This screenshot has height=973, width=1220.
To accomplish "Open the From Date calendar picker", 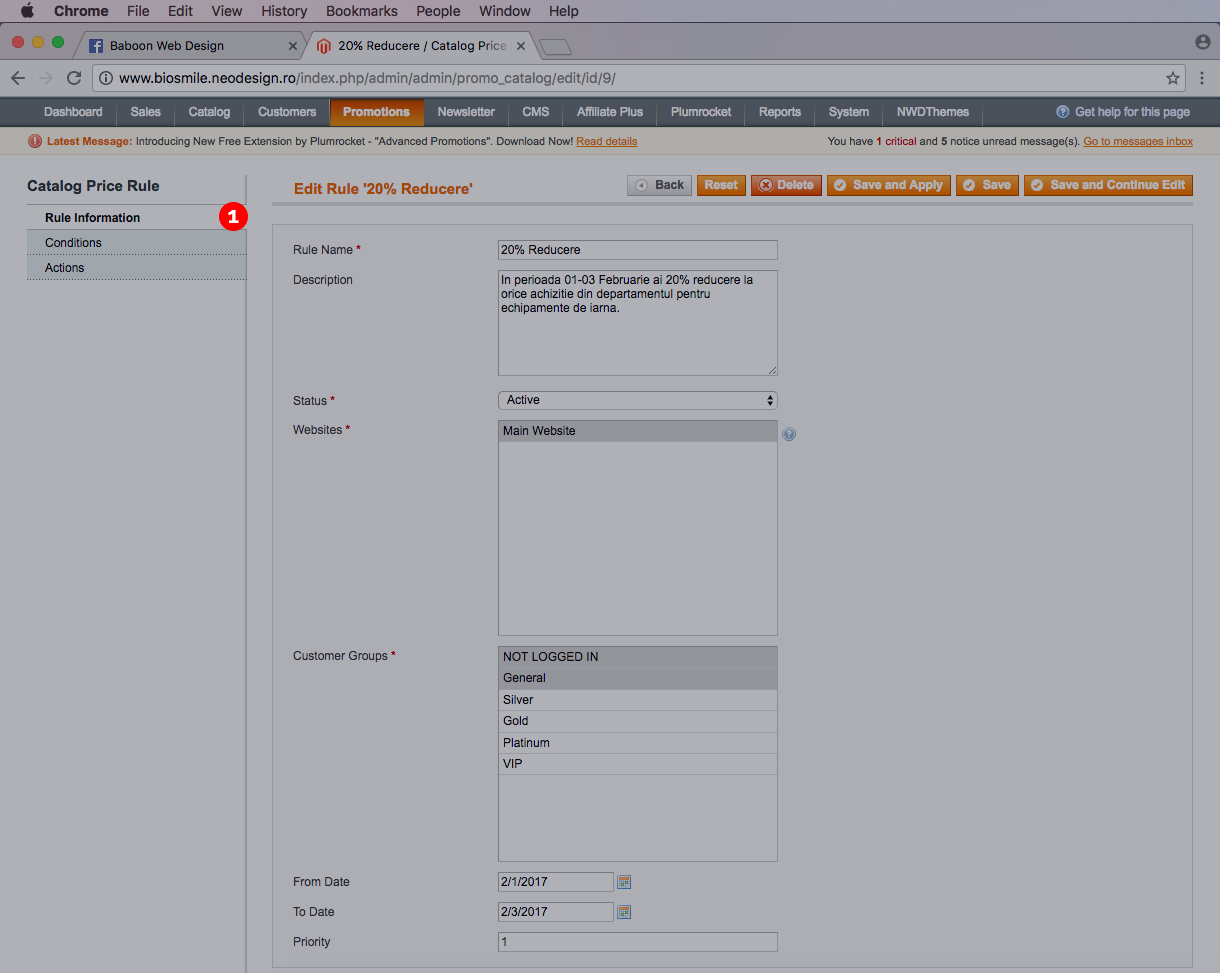I will point(624,881).
